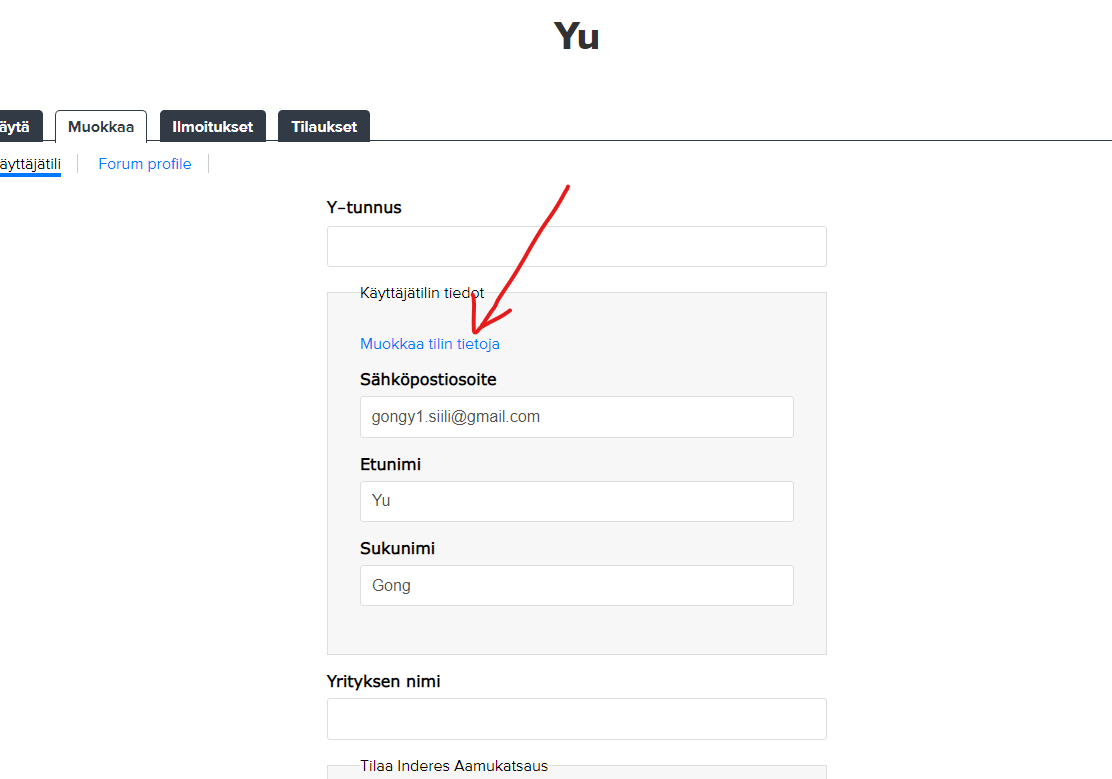Click the Yu page heading
Screen dimensions: 1112x779
576,37
